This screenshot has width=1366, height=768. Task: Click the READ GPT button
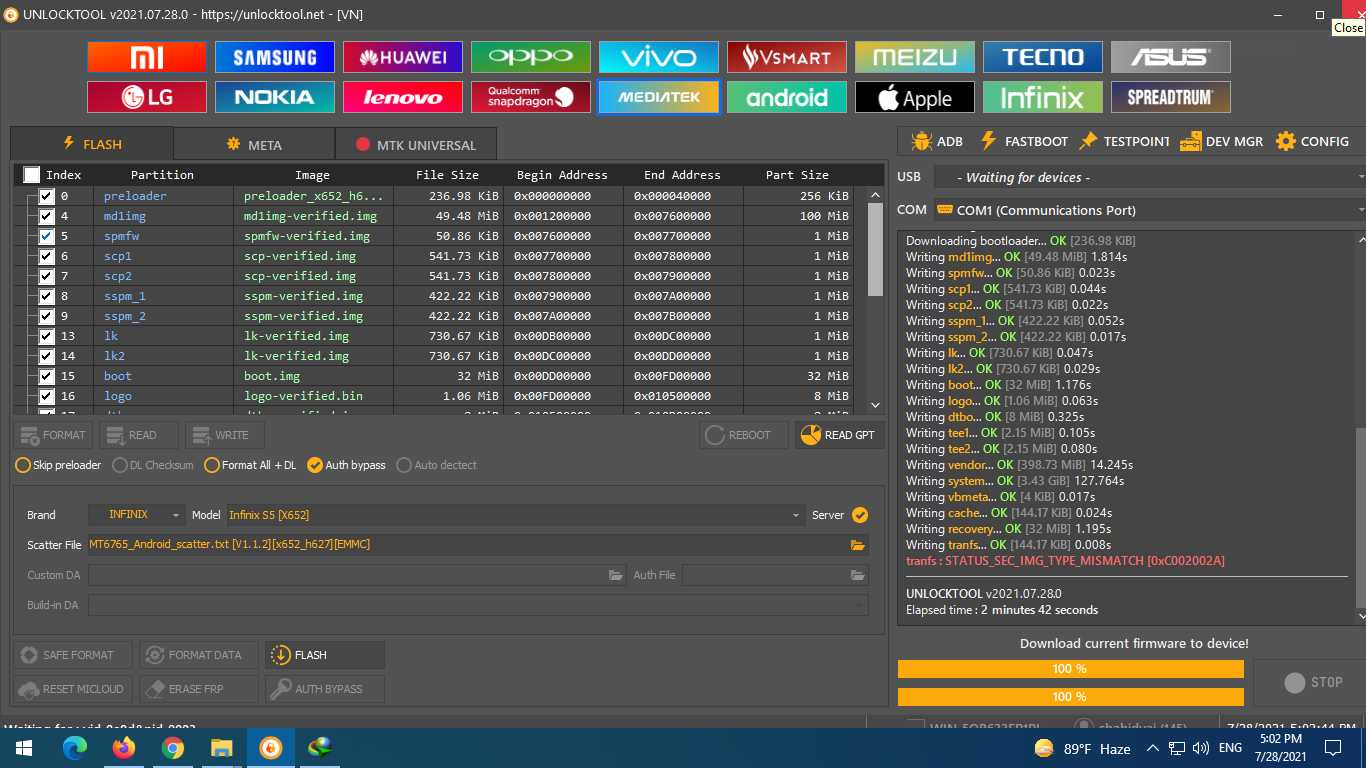coord(840,435)
